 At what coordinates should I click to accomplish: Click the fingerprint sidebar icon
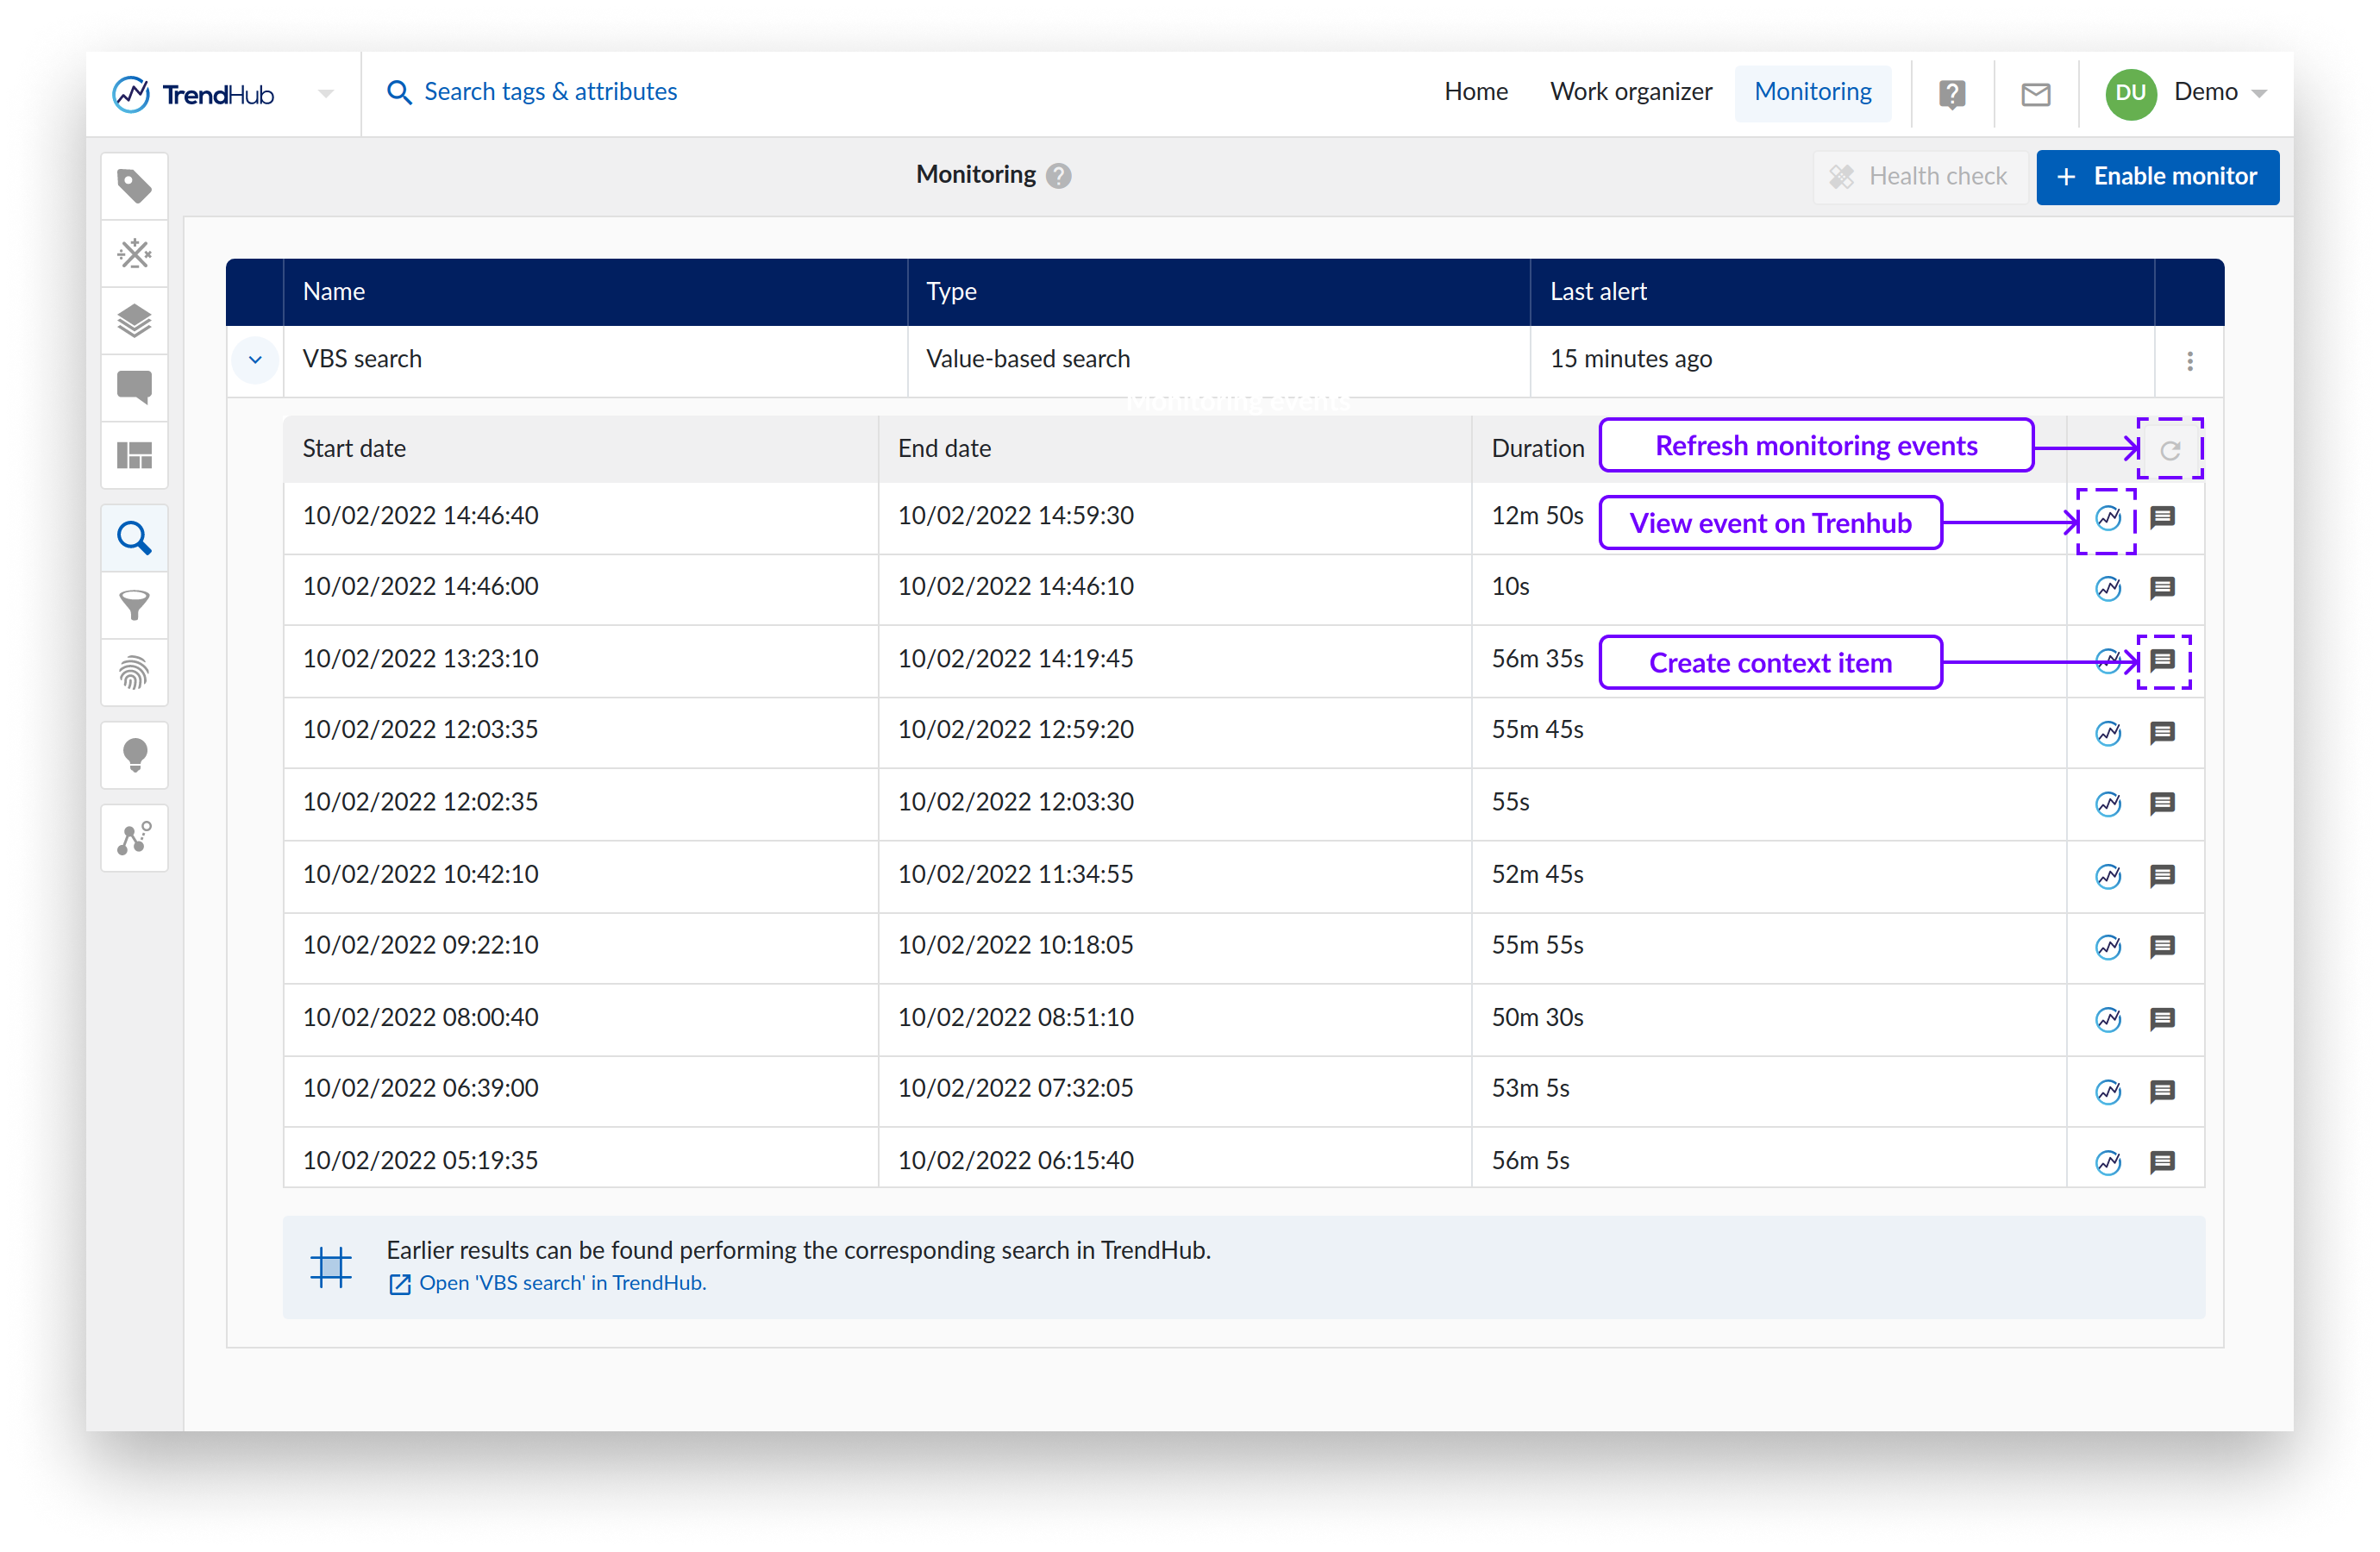134,672
